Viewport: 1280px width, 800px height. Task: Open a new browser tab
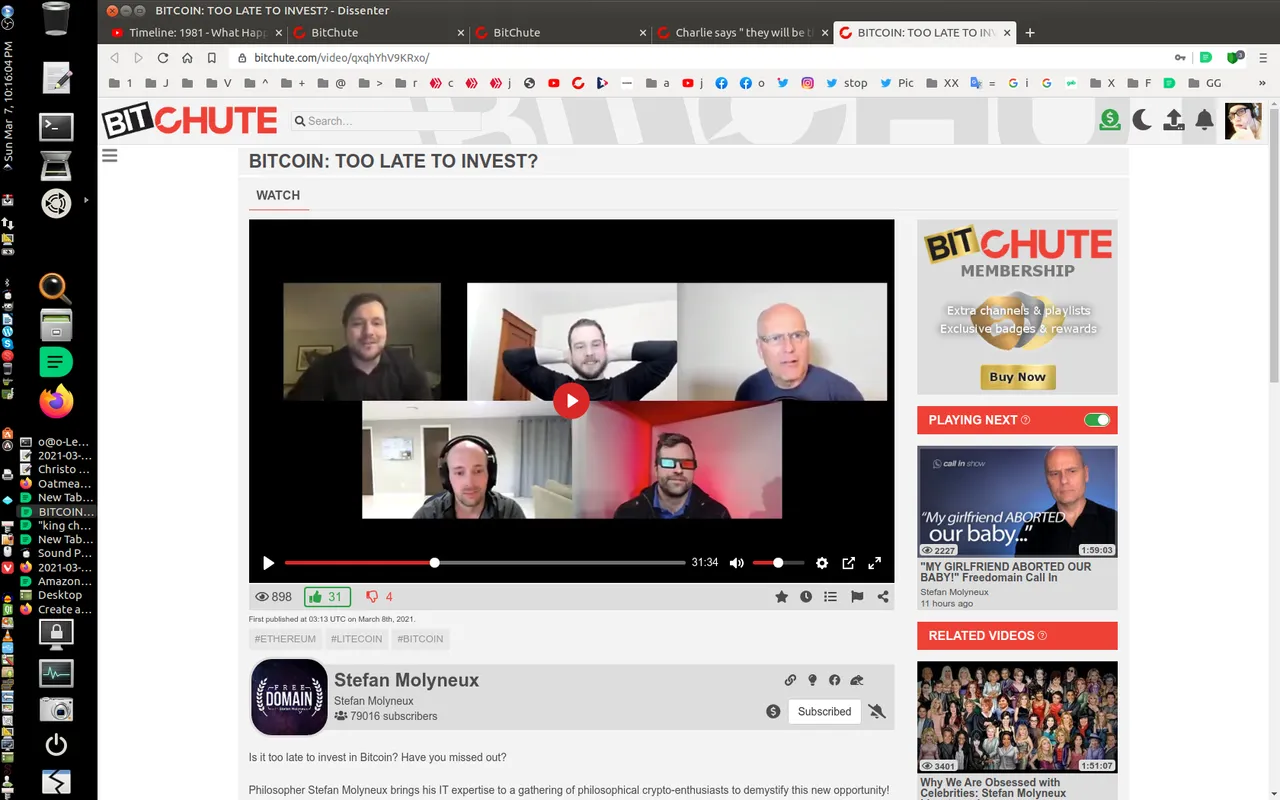[1030, 32]
